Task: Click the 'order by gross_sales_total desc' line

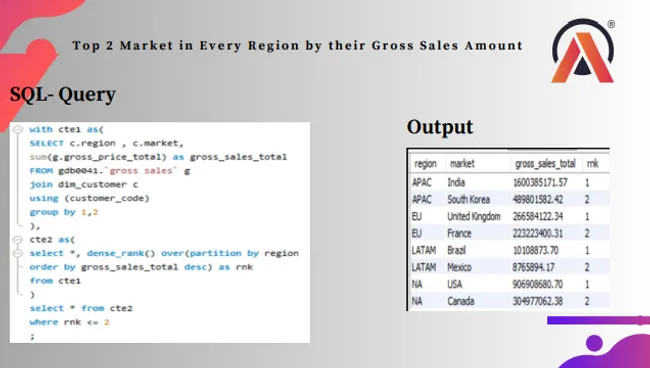Action: click(x=141, y=267)
